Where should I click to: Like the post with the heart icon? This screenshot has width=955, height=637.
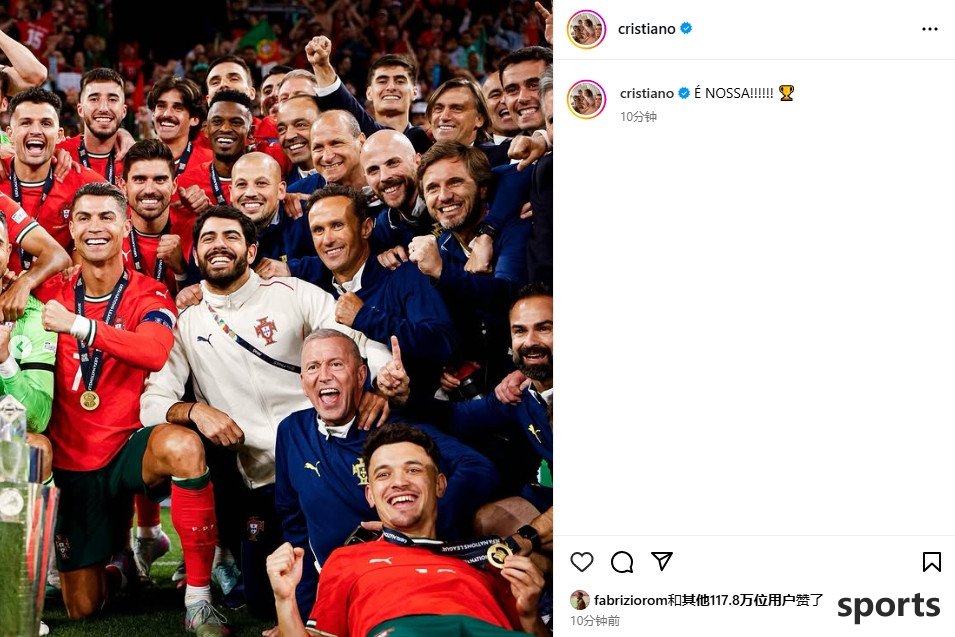[x=582, y=561]
